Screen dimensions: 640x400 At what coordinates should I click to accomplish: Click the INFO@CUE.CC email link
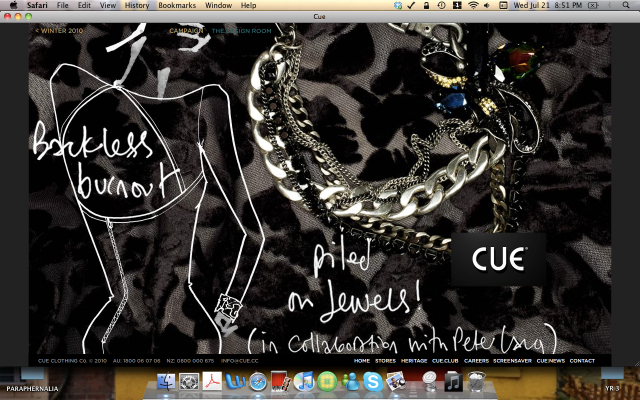point(240,361)
